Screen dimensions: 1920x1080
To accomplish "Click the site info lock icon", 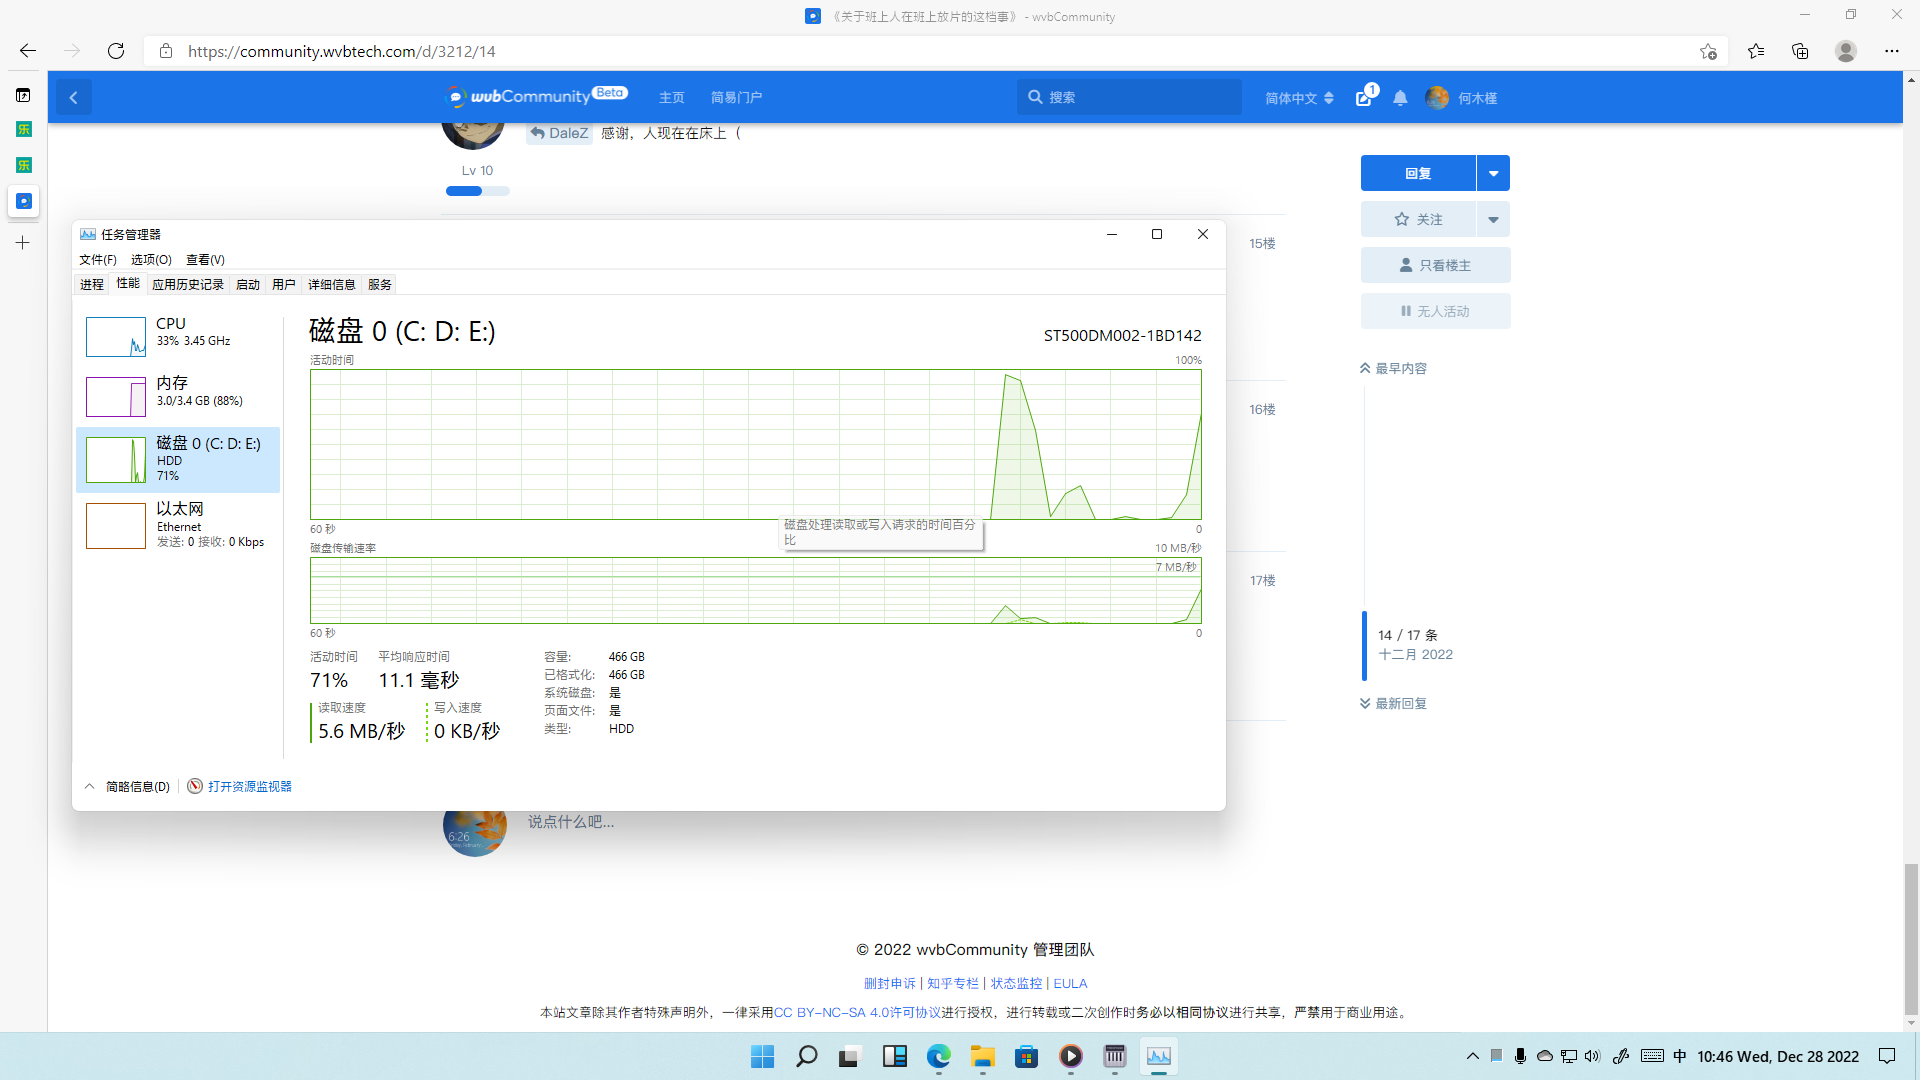I will point(166,51).
